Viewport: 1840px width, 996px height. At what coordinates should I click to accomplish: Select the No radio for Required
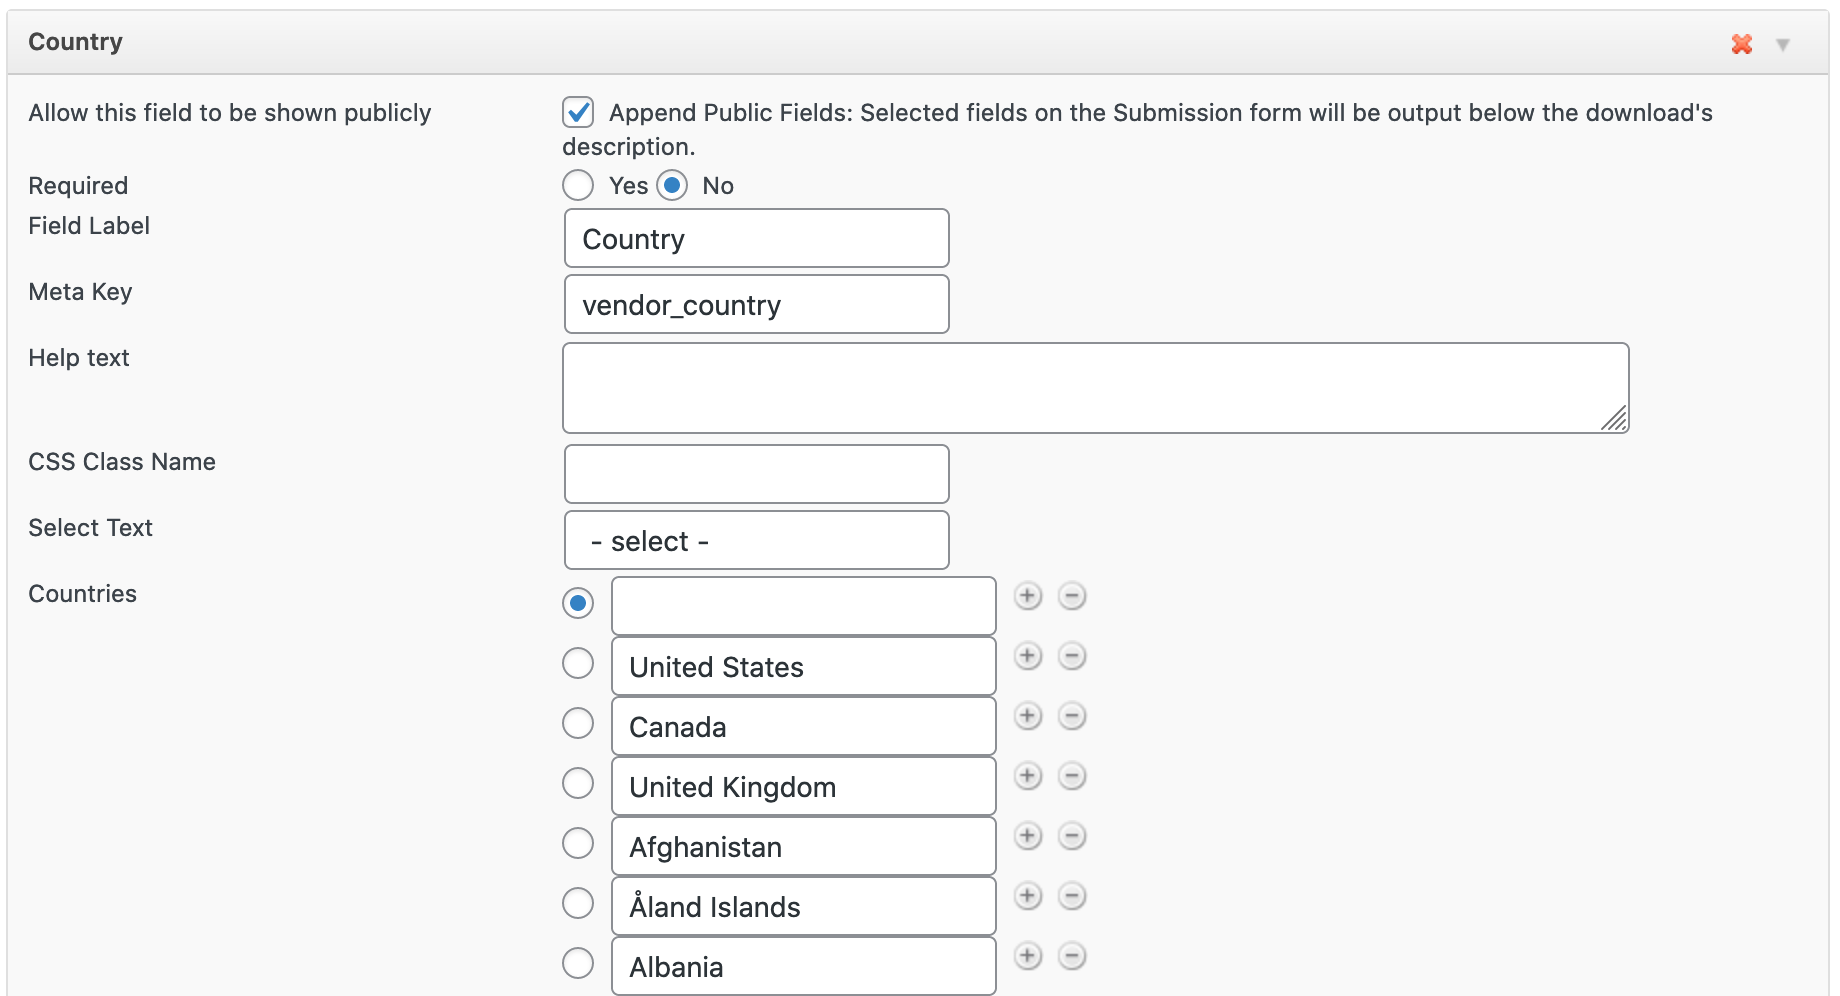(x=672, y=185)
